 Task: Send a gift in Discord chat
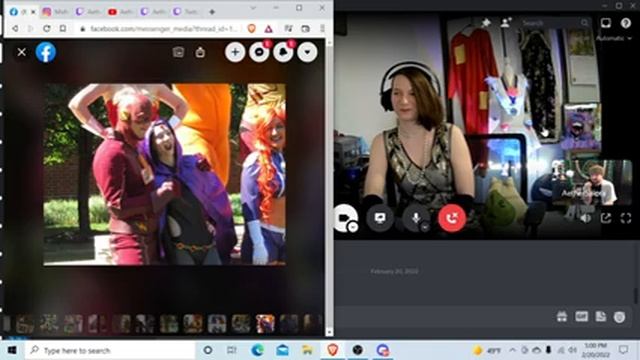[x=562, y=316]
